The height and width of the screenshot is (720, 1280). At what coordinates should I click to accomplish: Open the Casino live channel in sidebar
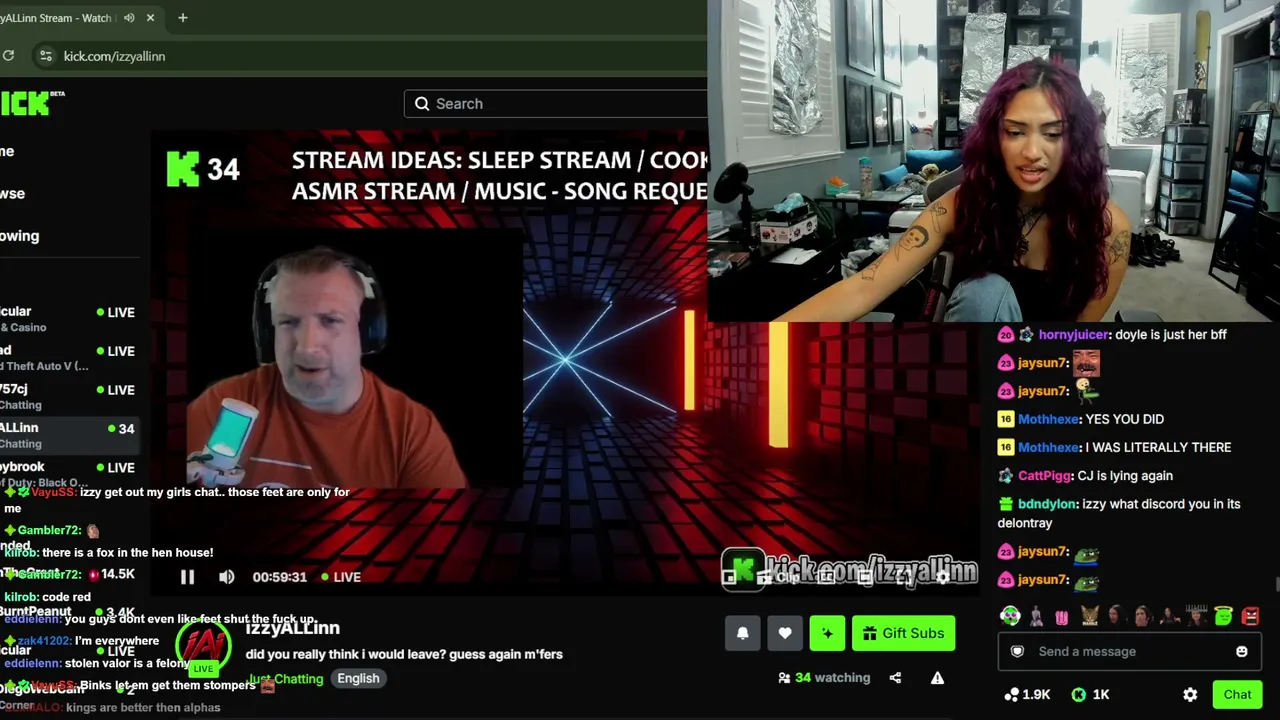(x=68, y=318)
